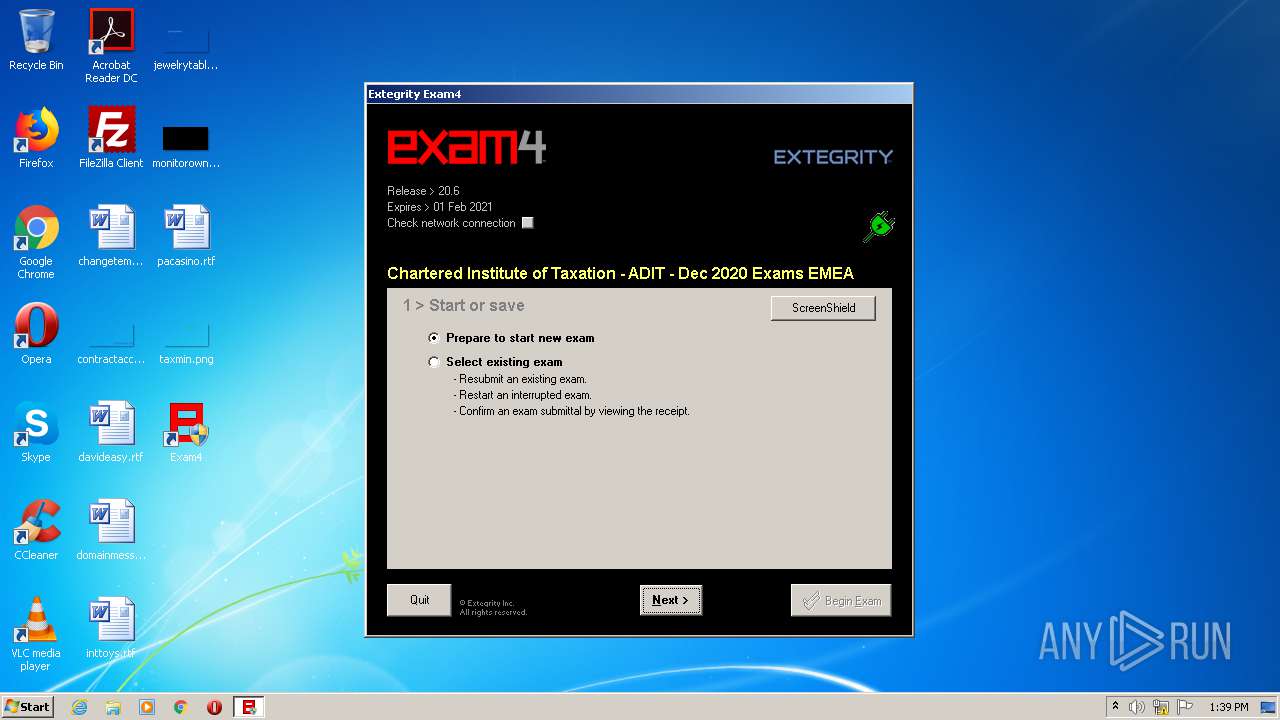Click 'Restart an interrupted exam' text

[x=522, y=395]
